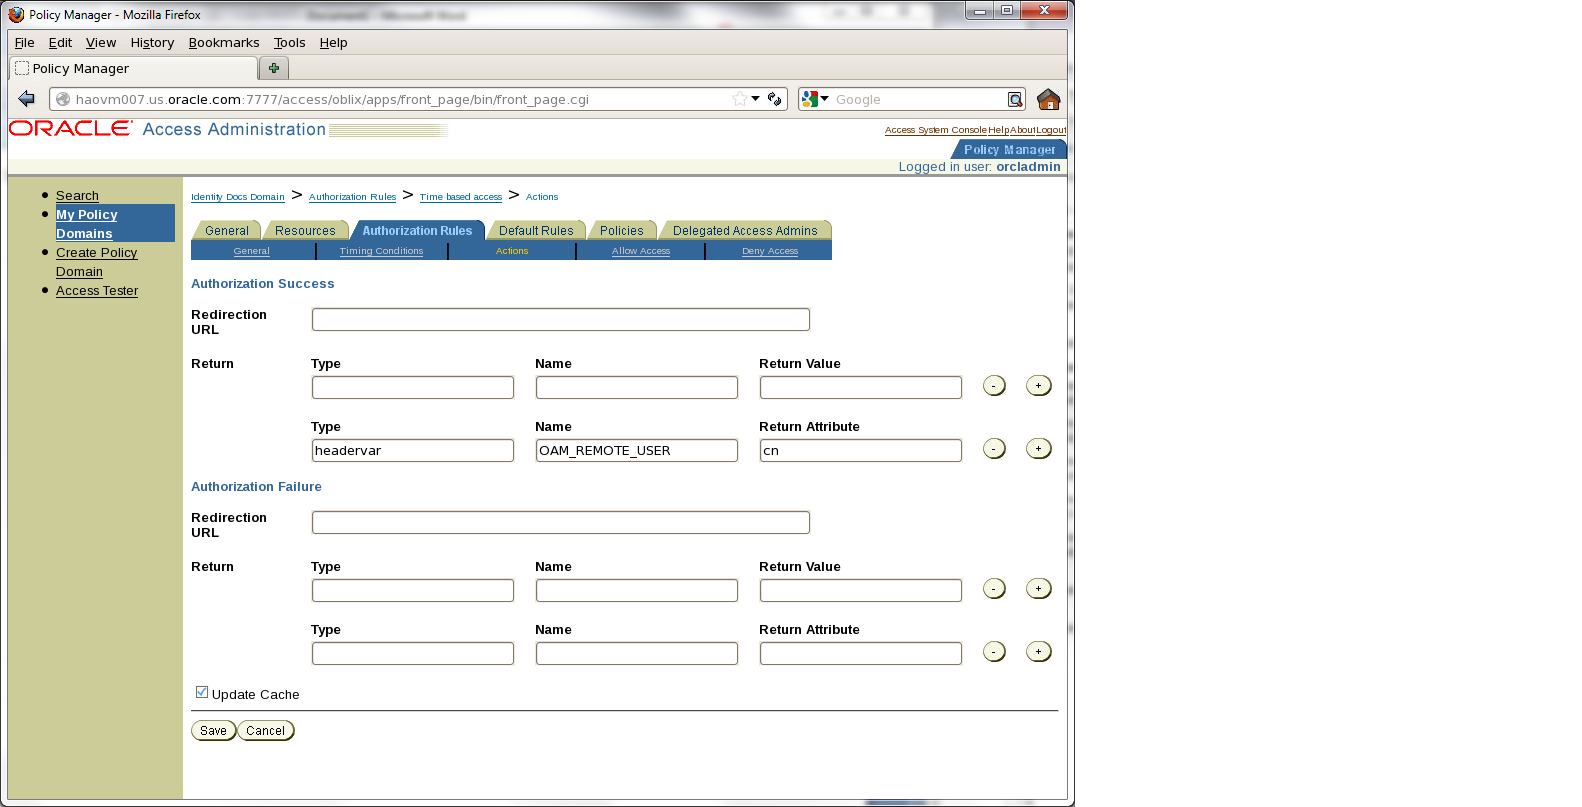Click the Identity Docs Domain breadcrumb
The height and width of the screenshot is (807, 1582).
(x=238, y=197)
